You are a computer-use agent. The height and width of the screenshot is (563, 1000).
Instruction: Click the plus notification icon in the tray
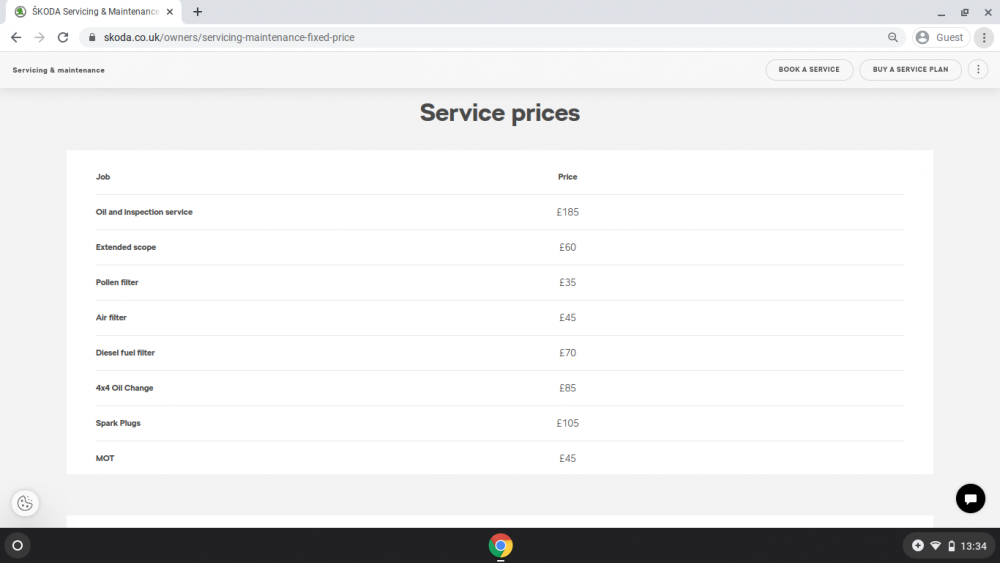click(917, 546)
